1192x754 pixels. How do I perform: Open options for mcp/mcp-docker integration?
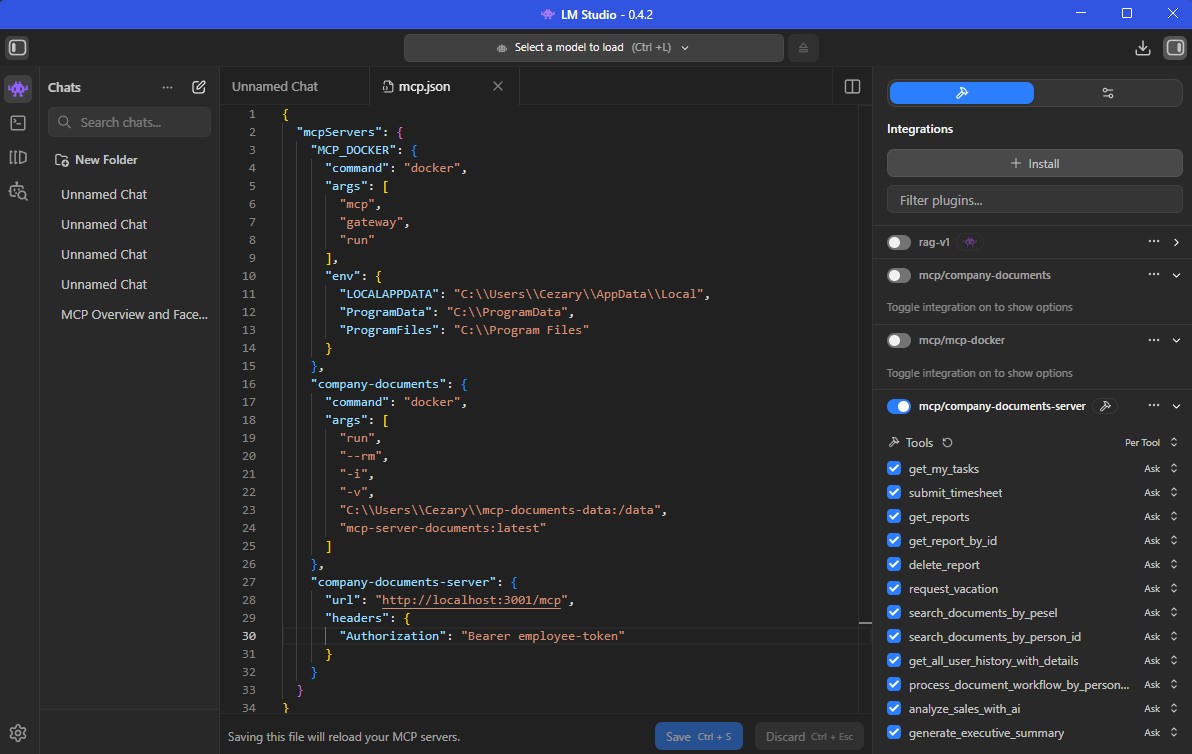(1153, 340)
